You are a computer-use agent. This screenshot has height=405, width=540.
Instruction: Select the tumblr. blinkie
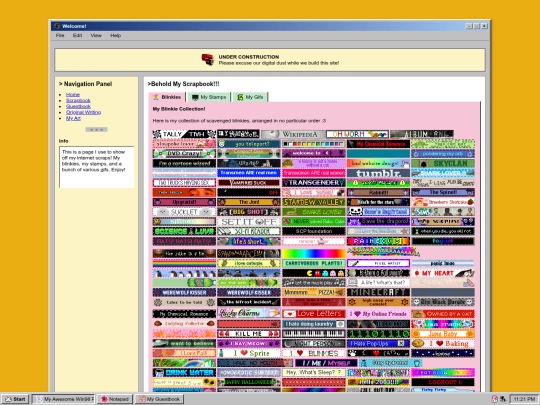378,173
